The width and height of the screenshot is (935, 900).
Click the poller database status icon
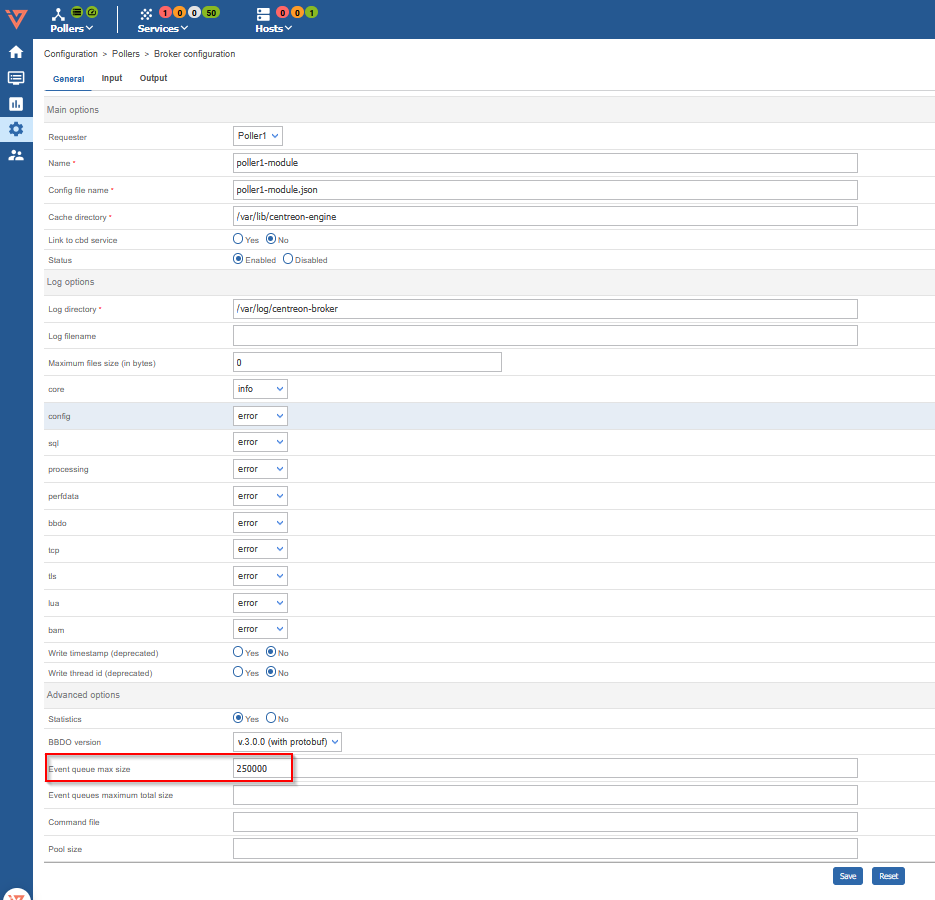77,12
